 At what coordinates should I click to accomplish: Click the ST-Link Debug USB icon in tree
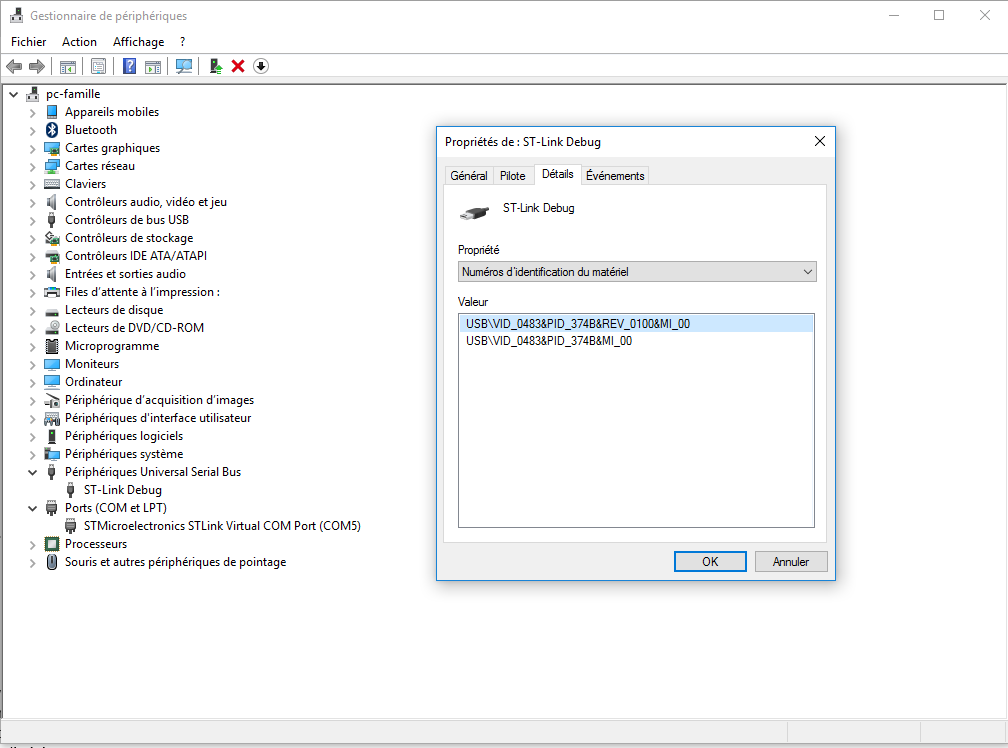(71, 490)
